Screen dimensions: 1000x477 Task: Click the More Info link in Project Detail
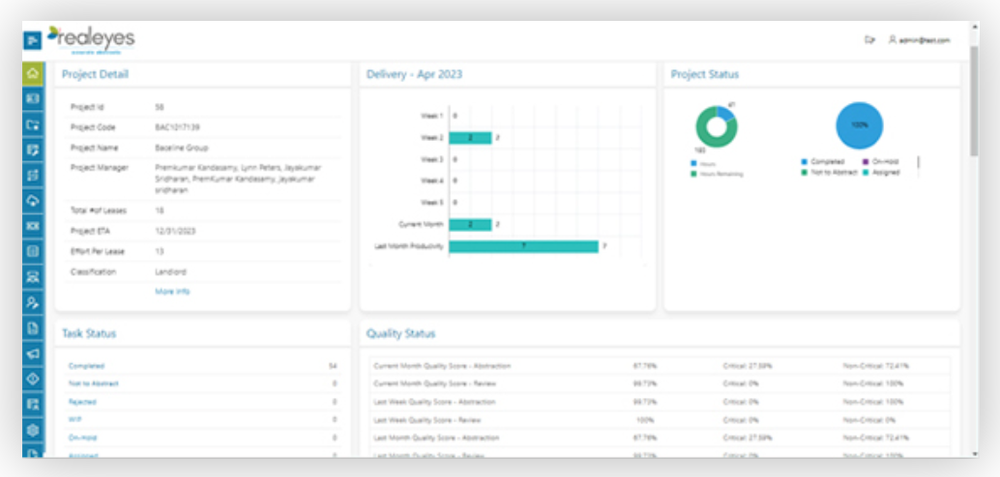(172, 291)
